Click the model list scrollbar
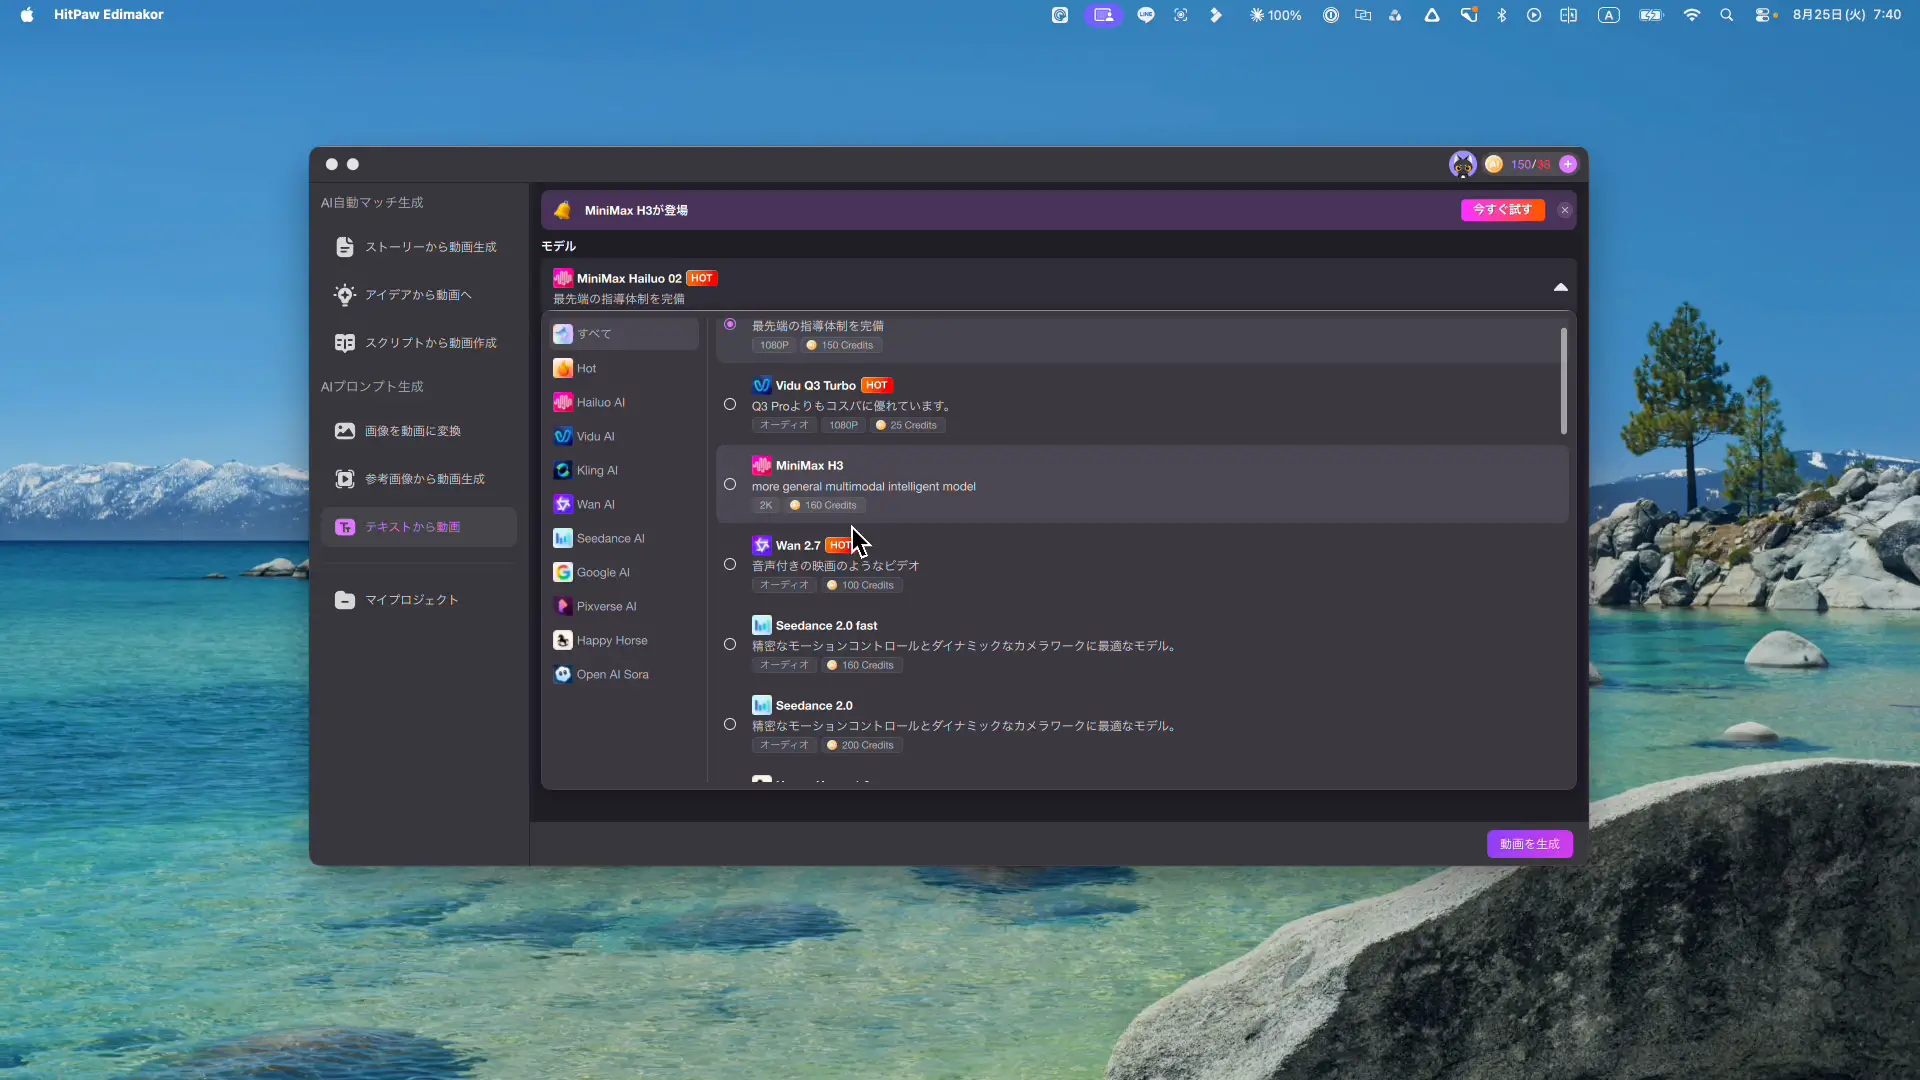1920x1080 pixels. tap(1564, 381)
